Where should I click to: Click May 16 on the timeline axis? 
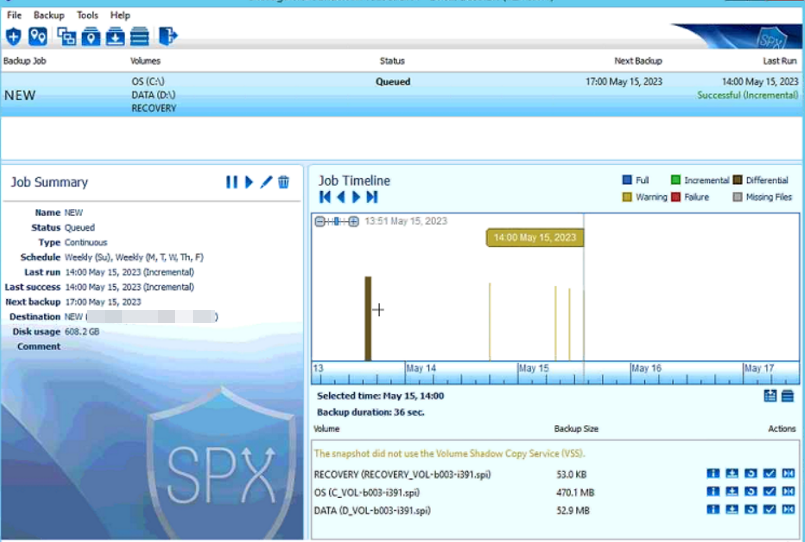(x=646, y=368)
